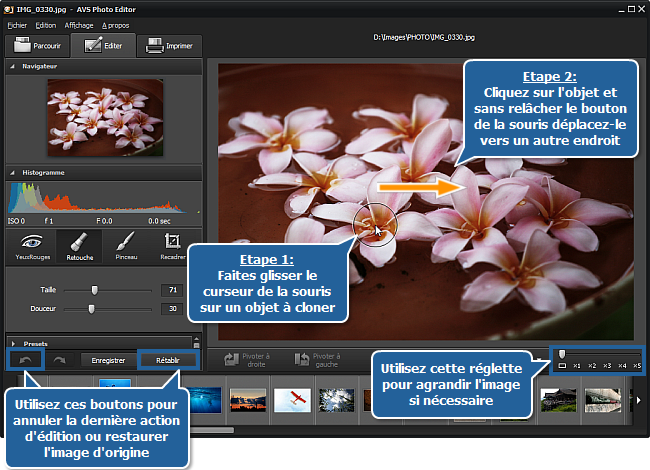
Task: Click the Douceur value input field
Action: [x=173, y=309]
